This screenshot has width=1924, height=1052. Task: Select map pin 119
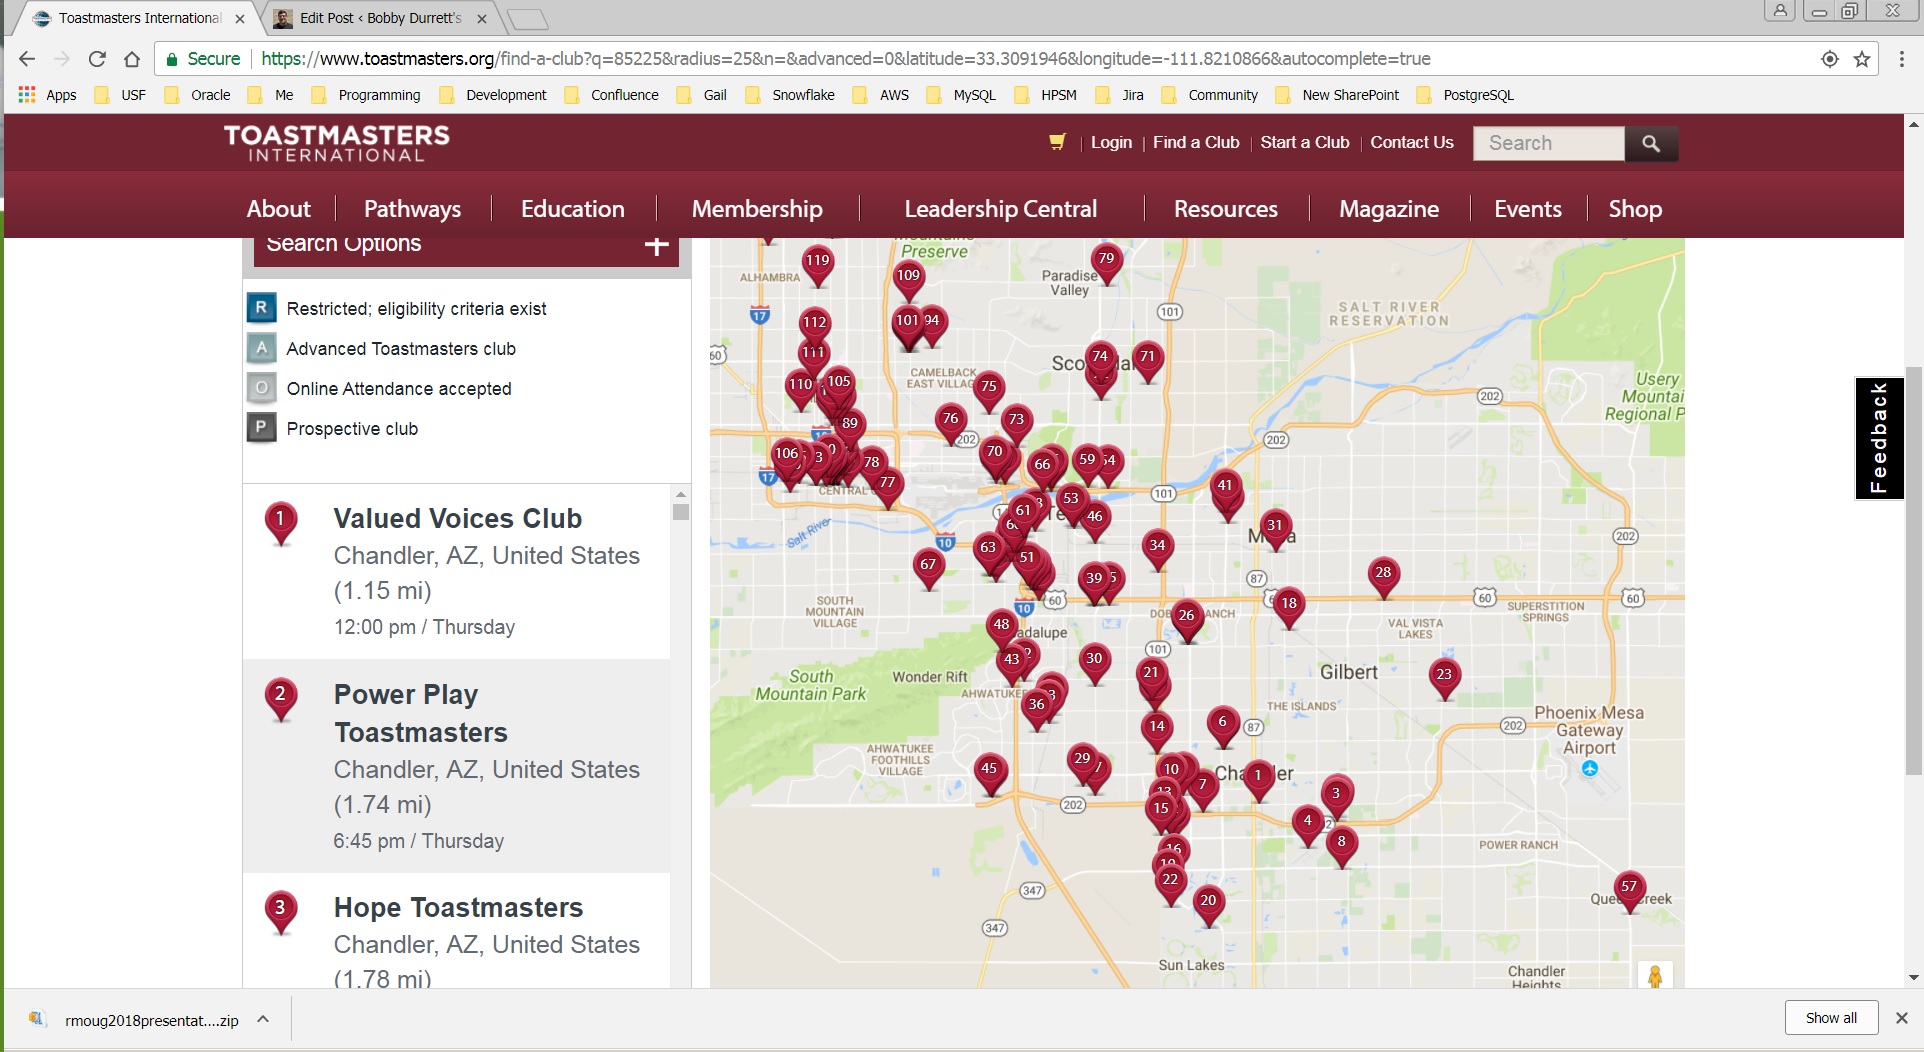click(818, 265)
